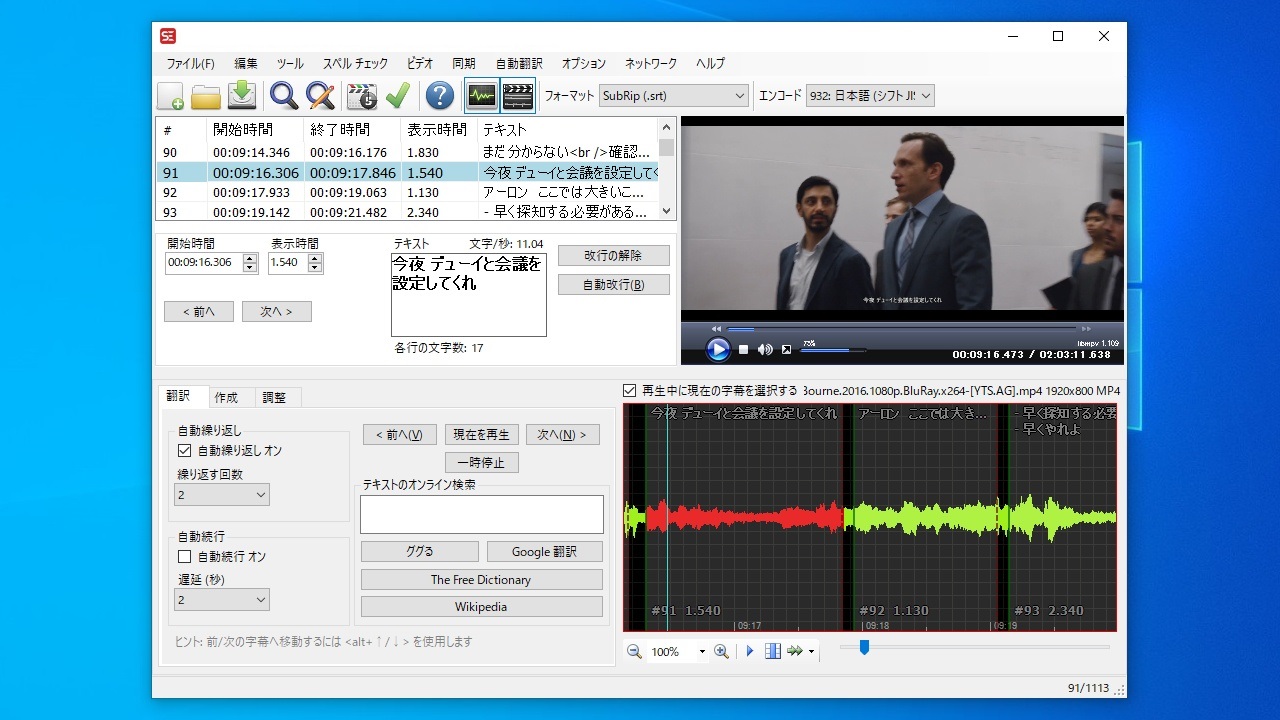Image resolution: width=1280 pixels, height=720 pixels.
Task: Fast-forward using the double-right arrows in the player
Action: pos(1086,328)
